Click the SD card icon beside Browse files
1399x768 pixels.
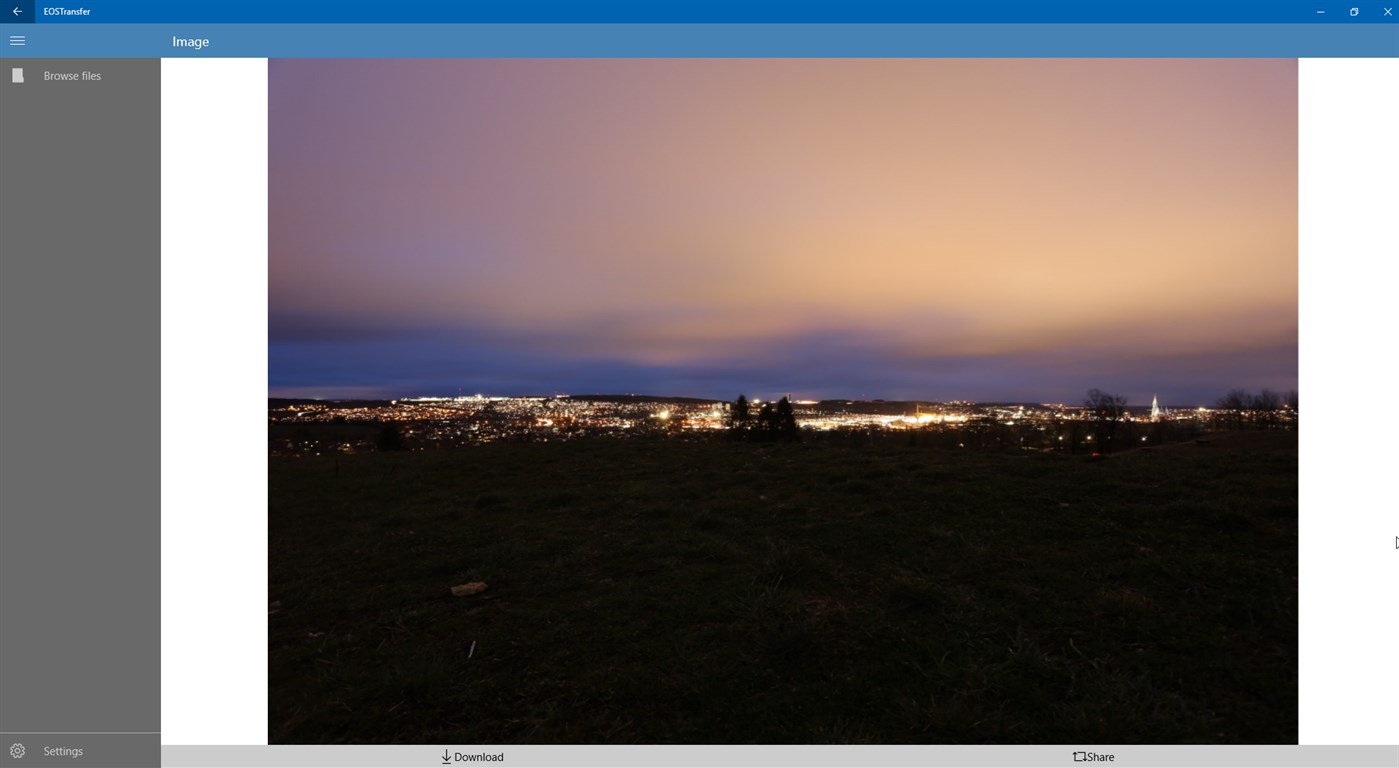tap(18, 75)
